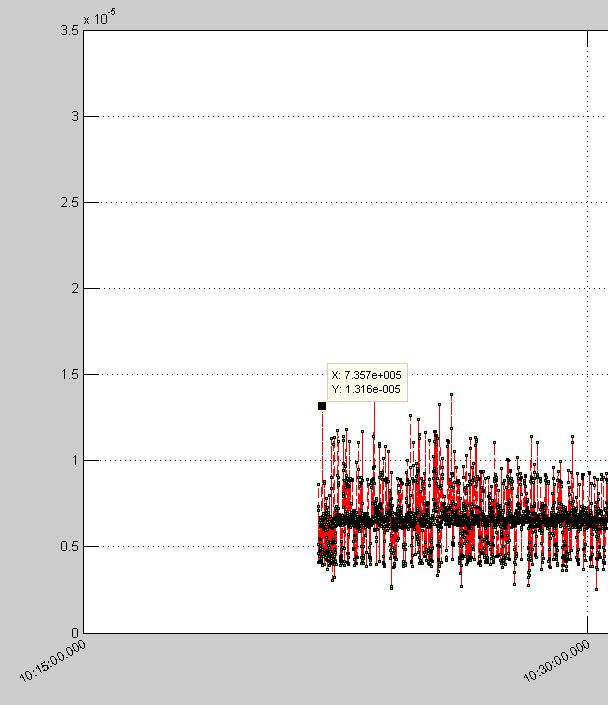The width and height of the screenshot is (608, 705).
Task: Click the x 10^-5 exponent label
Action: [98, 18]
